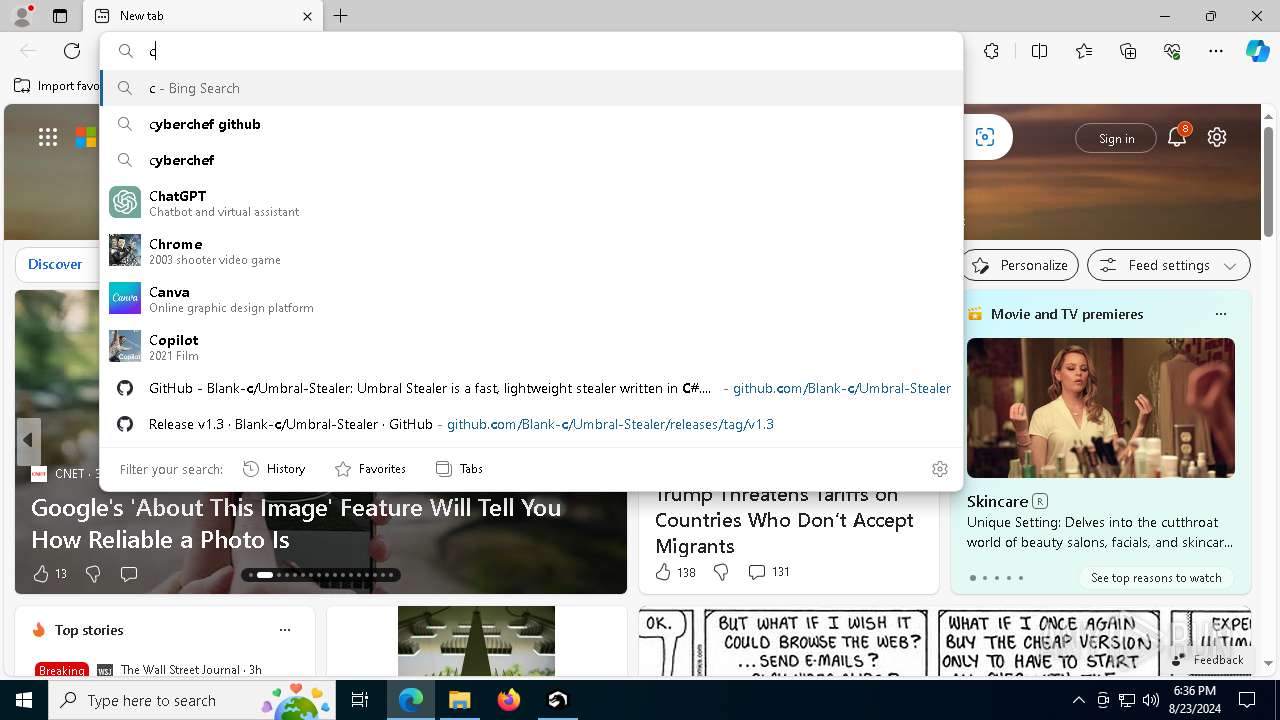The image size is (1280, 720).
Task: Choose the 'cyberchef github' suggestion
Action: click(532, 124)
